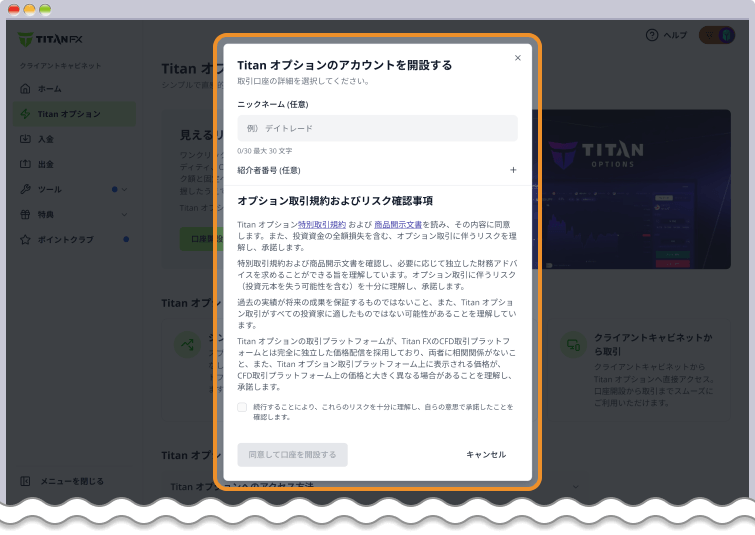Viewport: 755px width, 535px height.
Task: Click the green 口座開設 button behind dialog
Action: pos(201,239)
